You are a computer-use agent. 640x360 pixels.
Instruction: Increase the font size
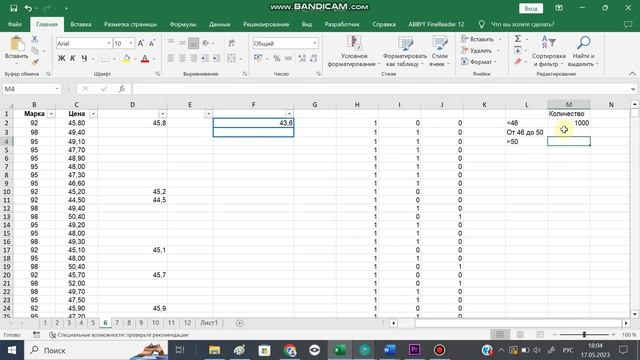[x=141, y=43]
